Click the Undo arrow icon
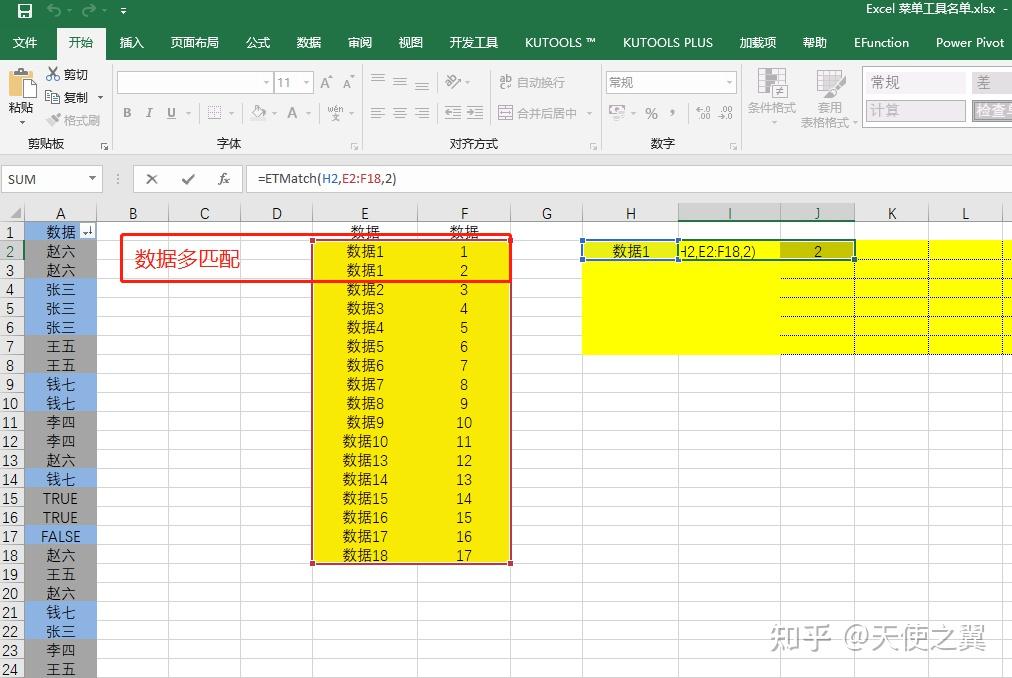The image size is (1012, 678). (x=54, y=10)
